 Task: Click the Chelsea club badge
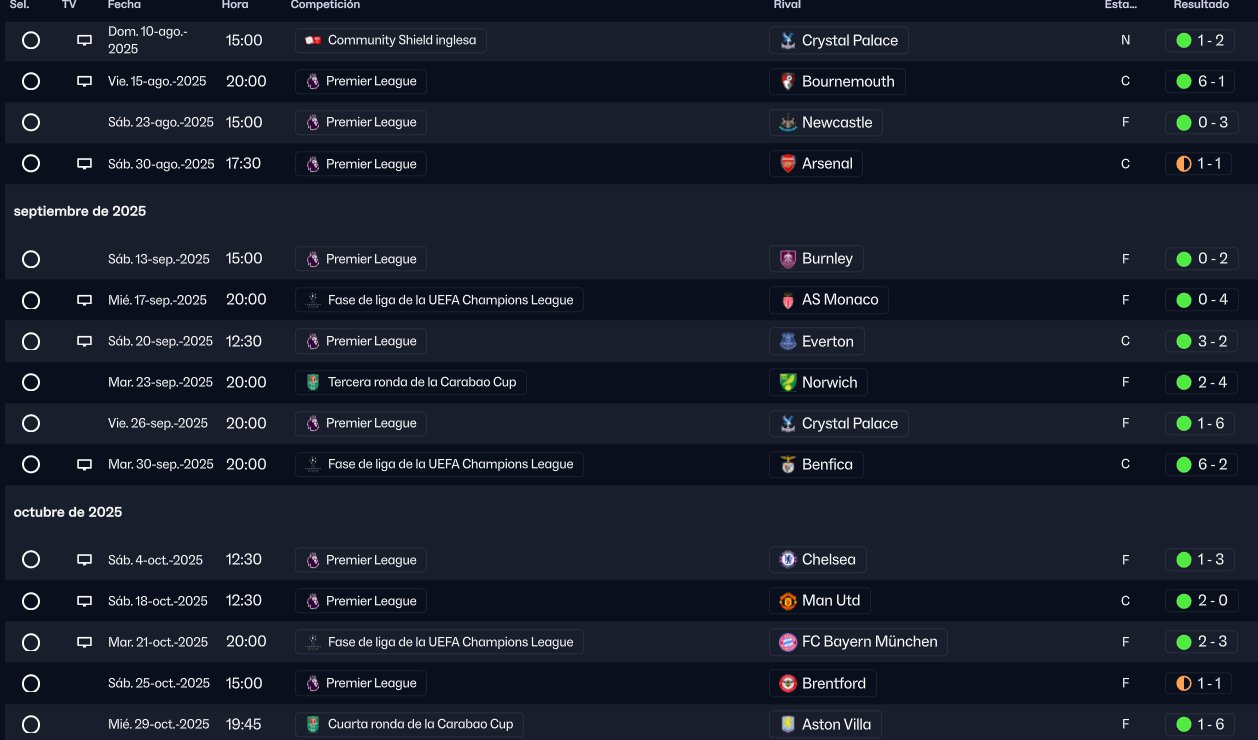coord(788,560)
